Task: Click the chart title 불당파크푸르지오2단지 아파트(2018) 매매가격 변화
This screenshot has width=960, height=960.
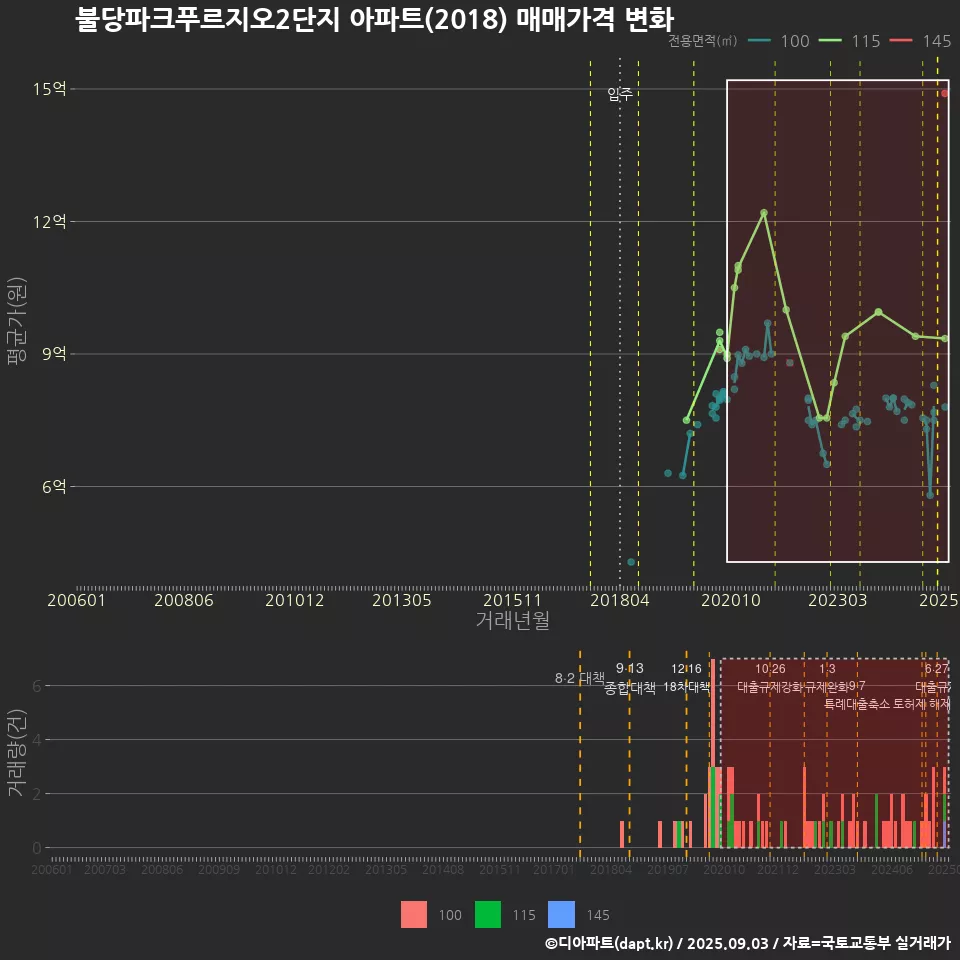Action: [x=374, y=19]
